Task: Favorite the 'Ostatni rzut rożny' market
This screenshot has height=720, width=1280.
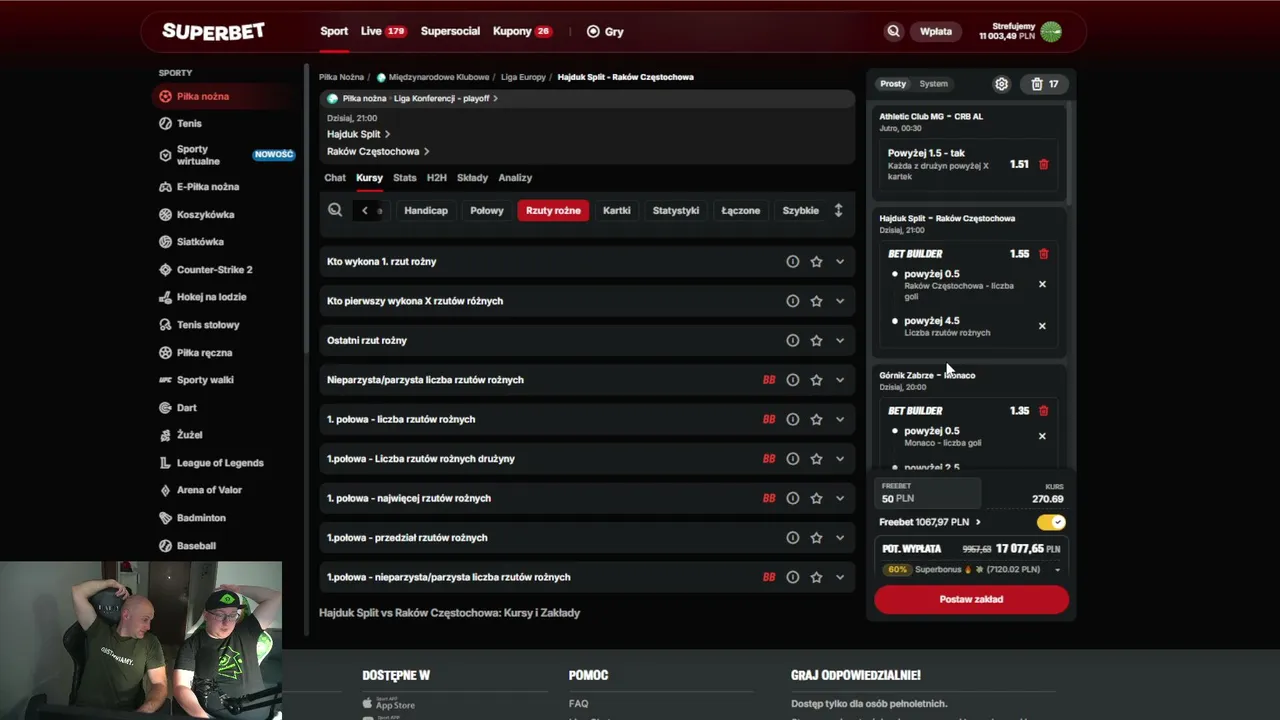Action: [x=816, y=341]
